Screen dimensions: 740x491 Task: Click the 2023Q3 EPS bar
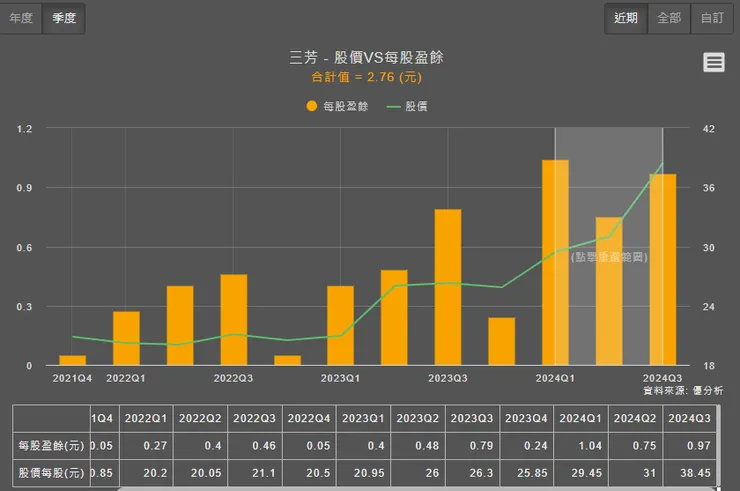448,287
